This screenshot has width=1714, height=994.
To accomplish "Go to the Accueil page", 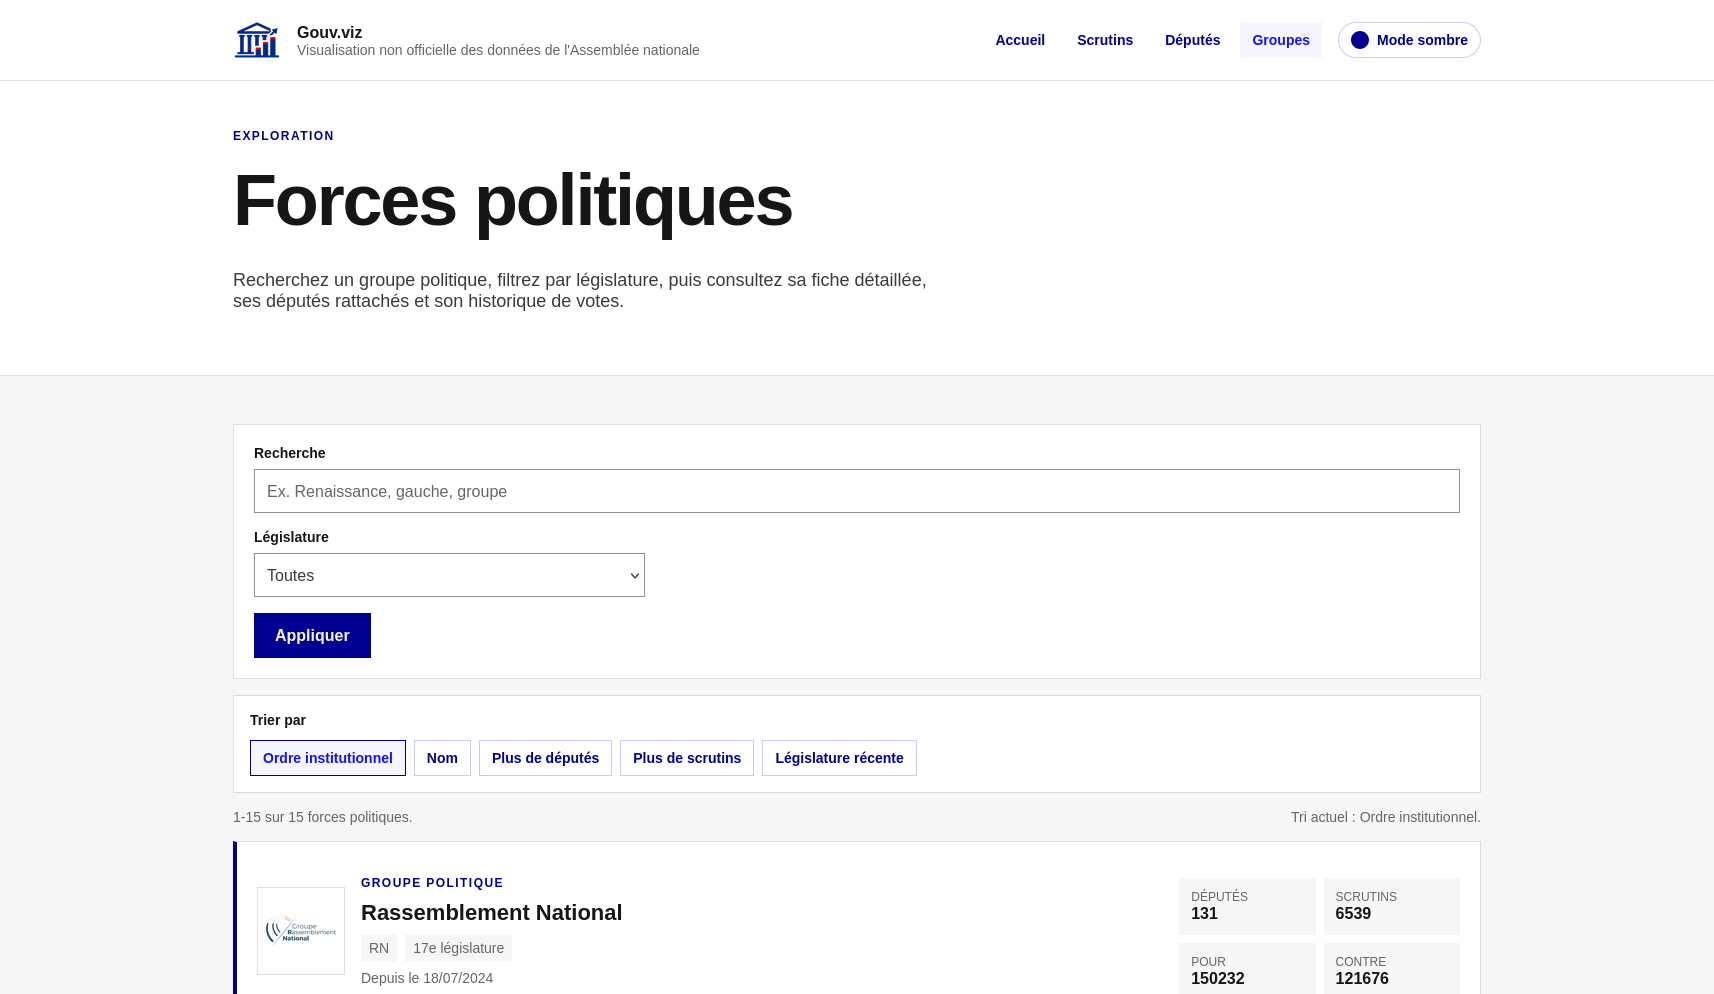I will (x=1020, y=40).
